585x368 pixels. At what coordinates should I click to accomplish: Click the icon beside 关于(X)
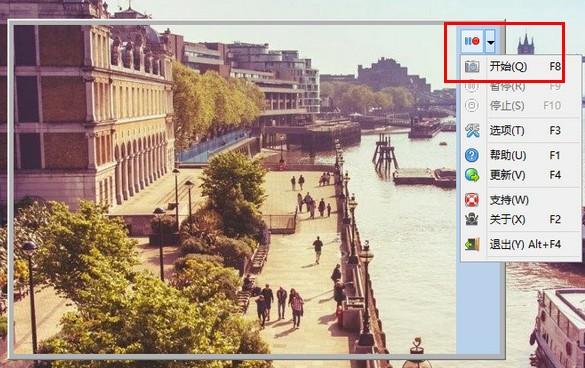(472, 219)
